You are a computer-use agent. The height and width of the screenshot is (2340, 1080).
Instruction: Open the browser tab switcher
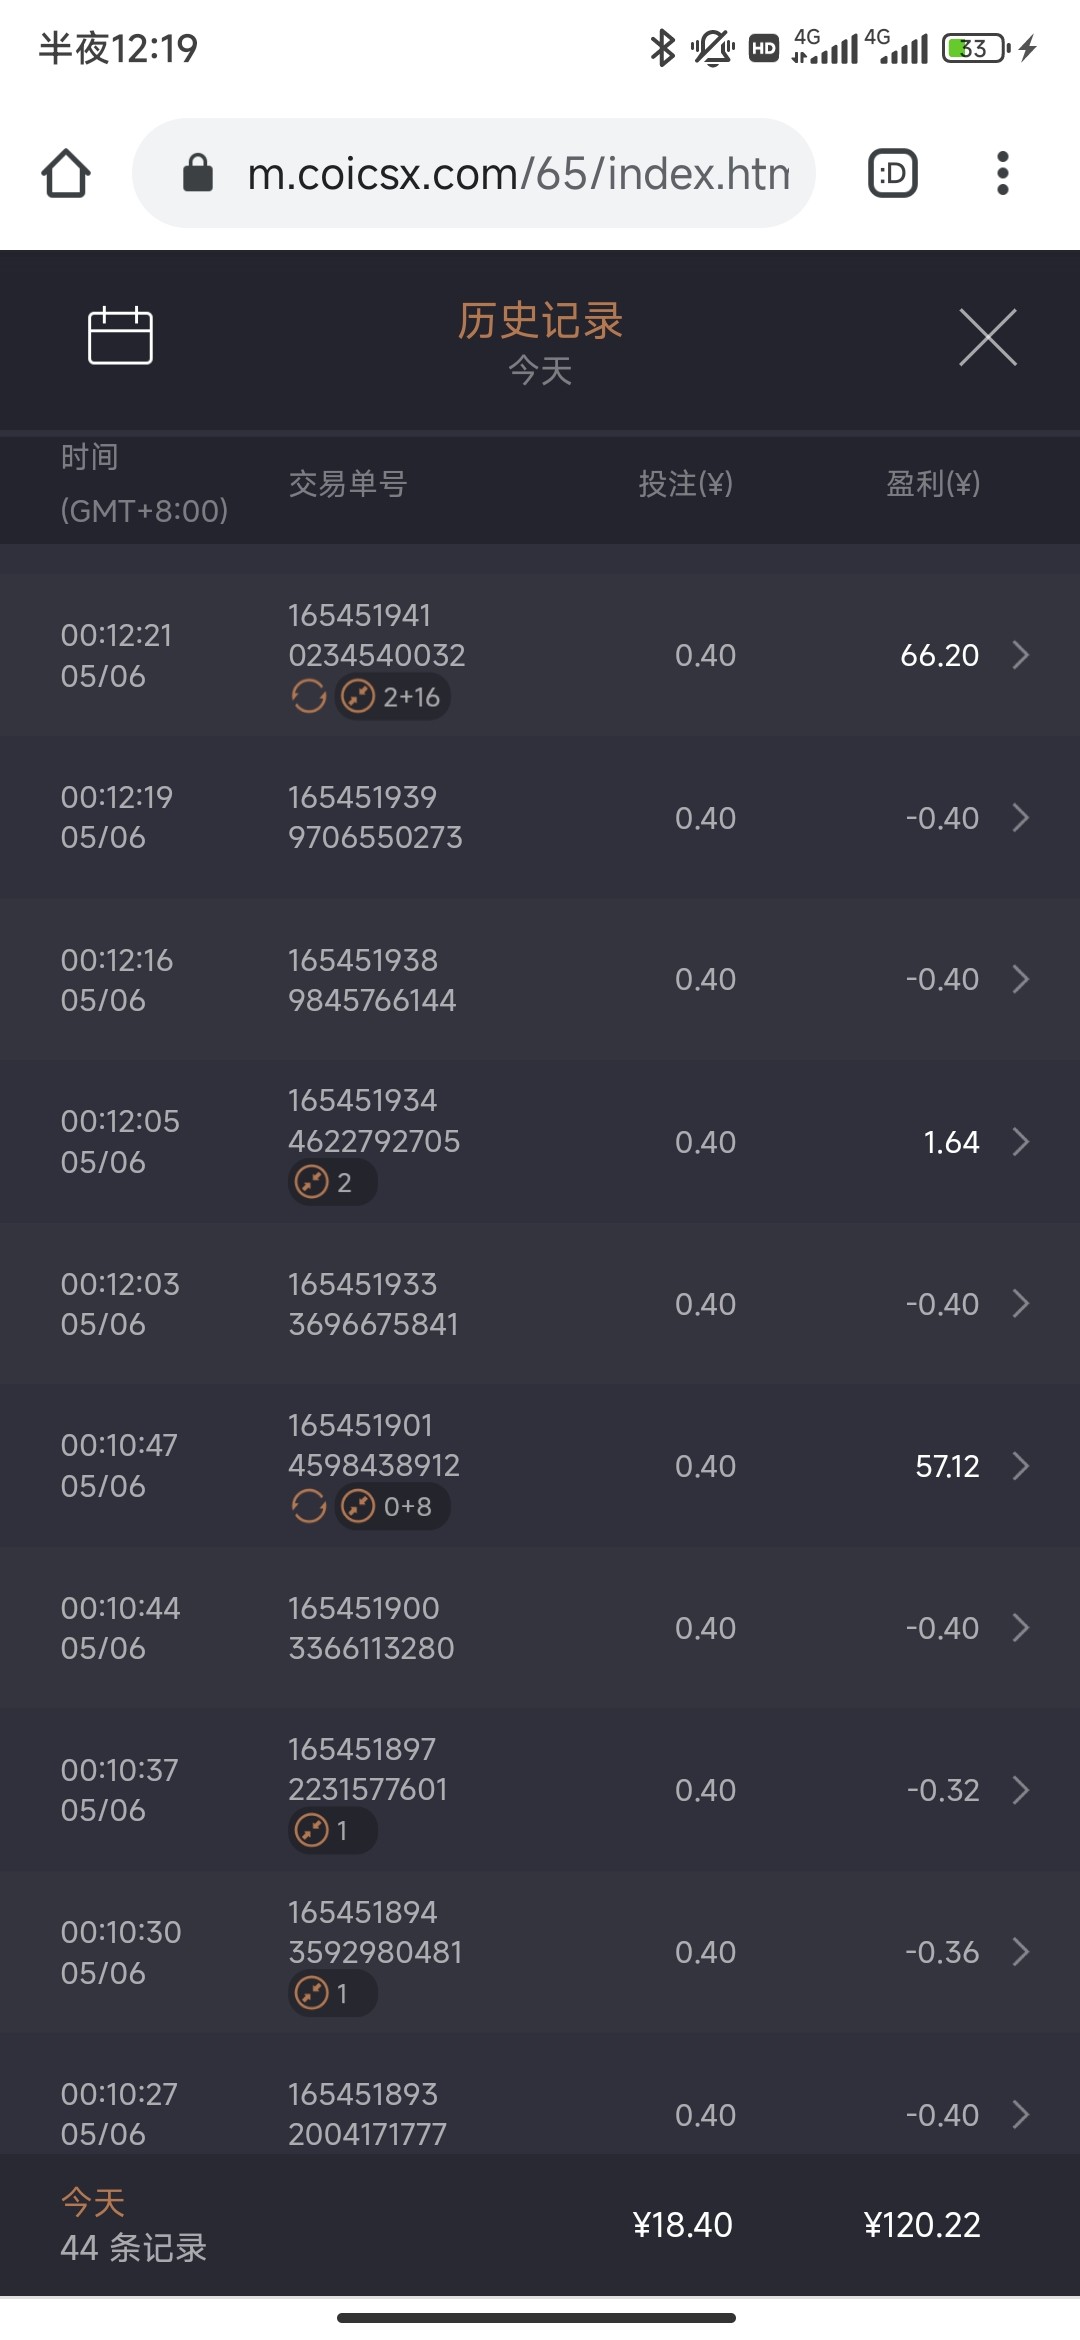click(892, 173)
